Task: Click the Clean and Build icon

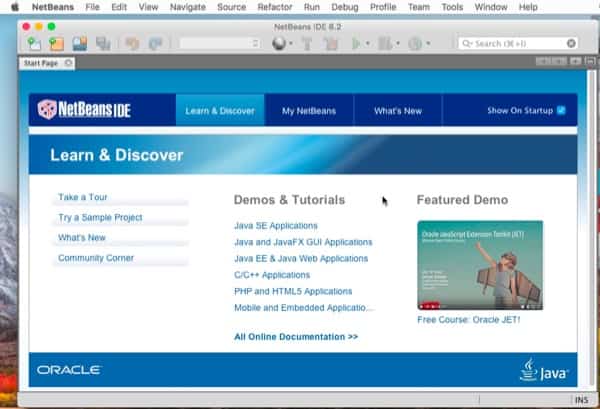Action: coord(331,43)
